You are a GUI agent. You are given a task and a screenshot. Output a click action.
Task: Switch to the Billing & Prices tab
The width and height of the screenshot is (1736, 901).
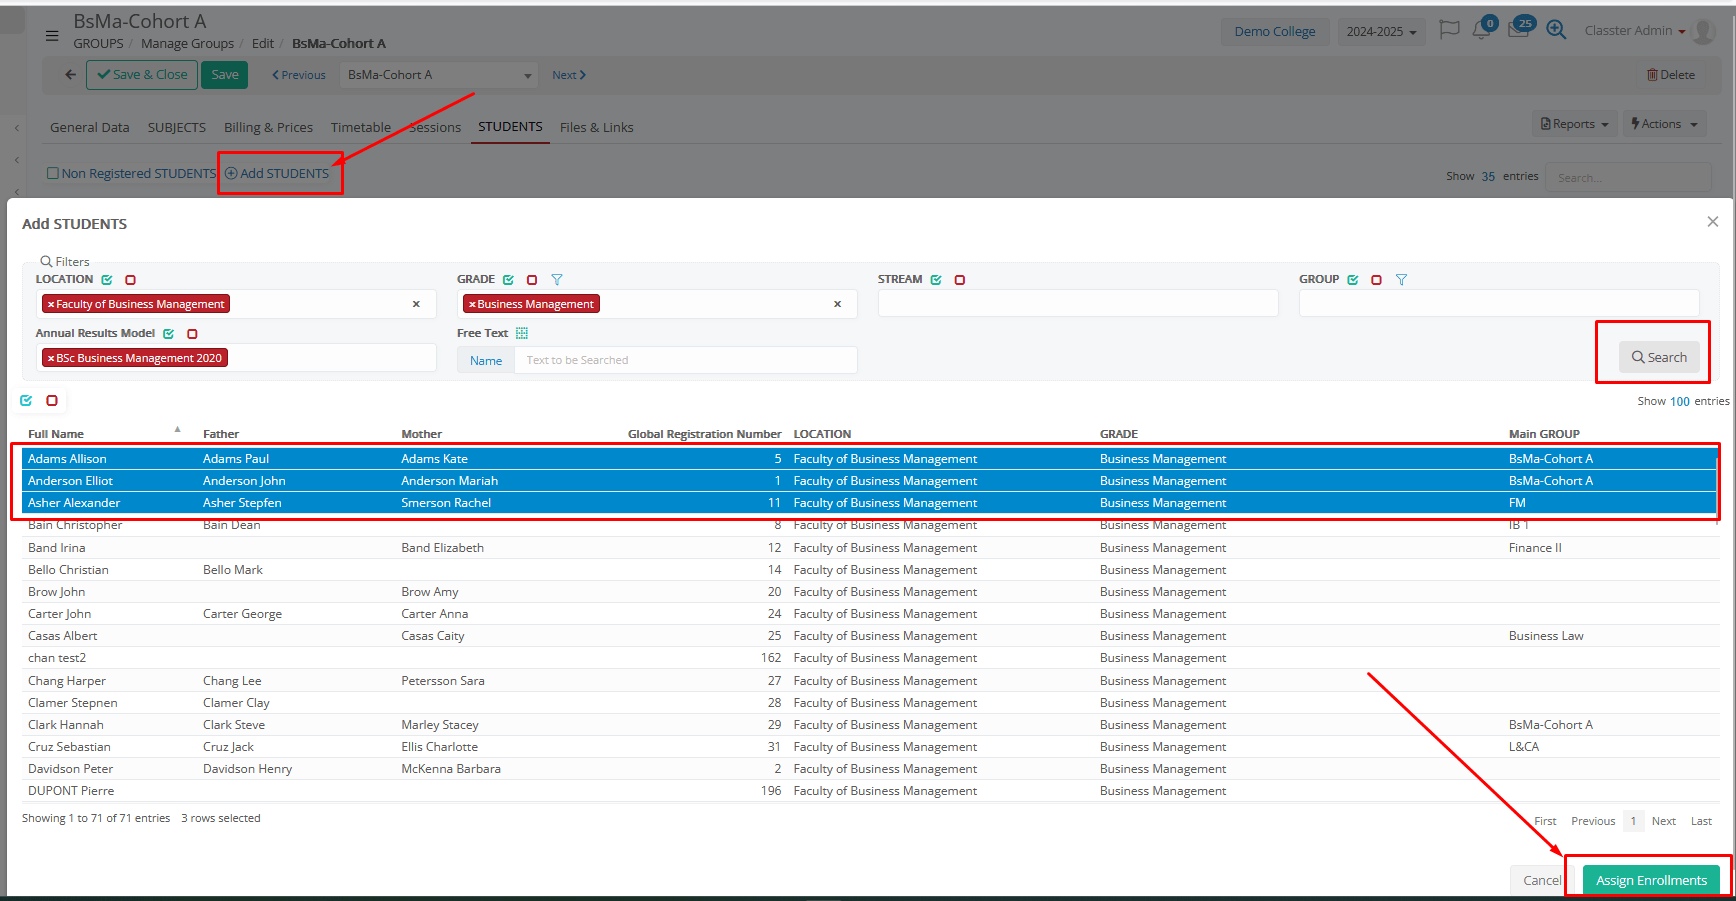point(268,127)
